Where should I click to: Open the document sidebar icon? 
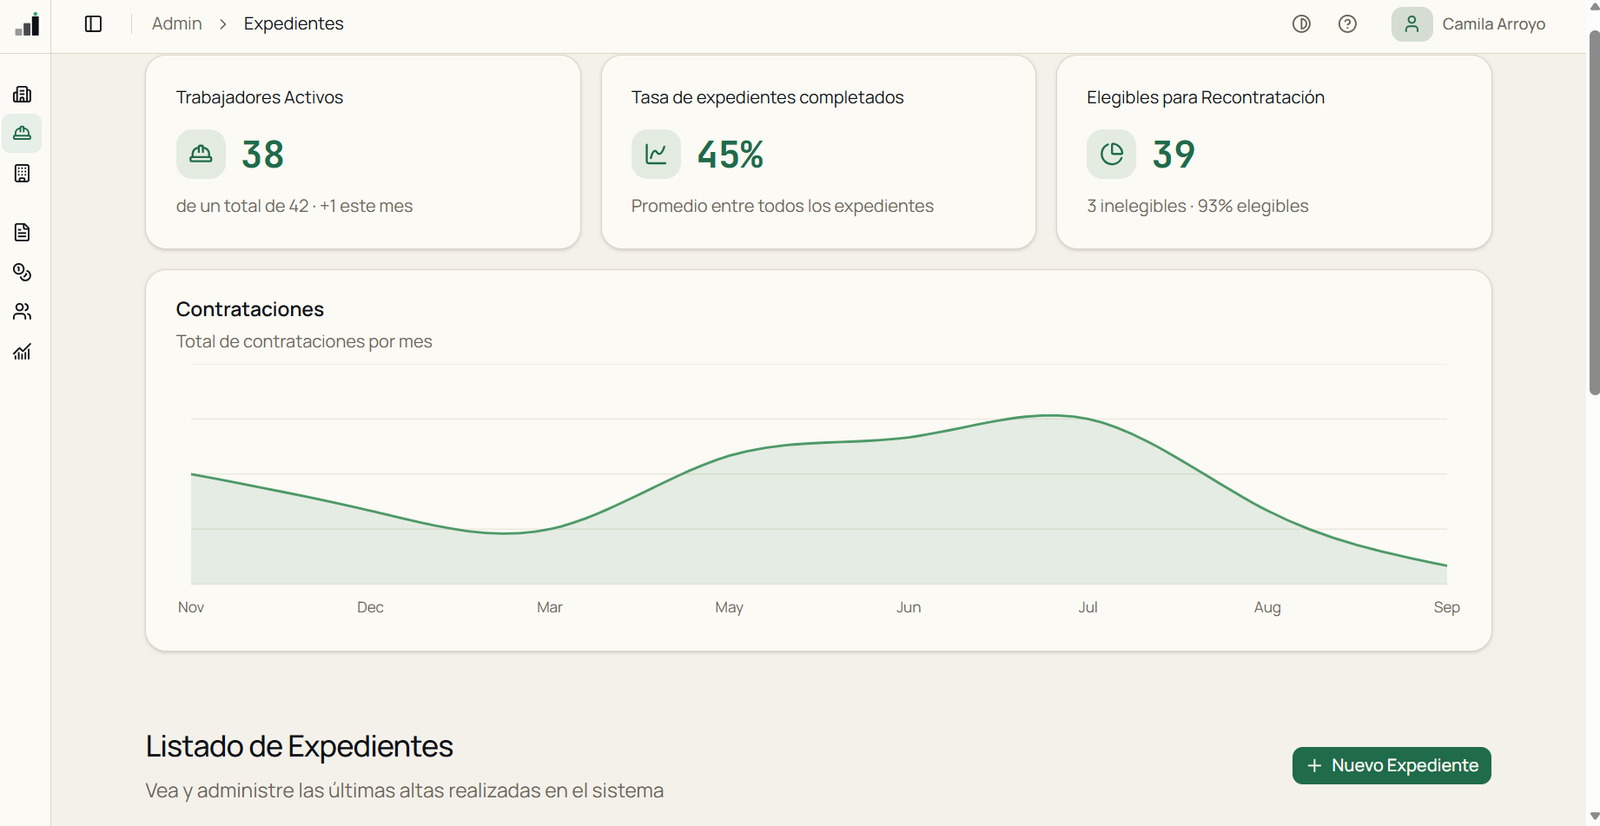22,232
